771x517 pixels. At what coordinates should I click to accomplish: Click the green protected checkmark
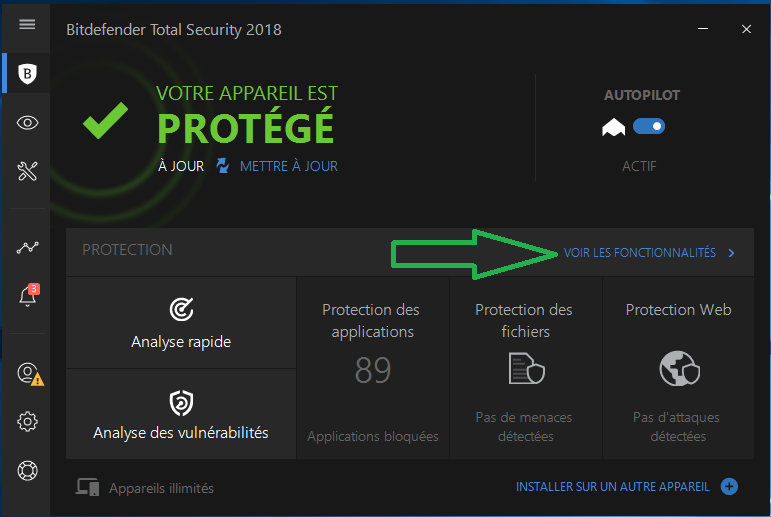coord(105,121)
